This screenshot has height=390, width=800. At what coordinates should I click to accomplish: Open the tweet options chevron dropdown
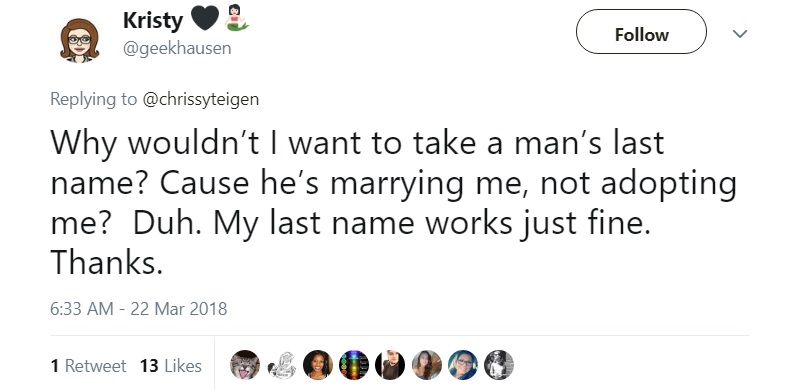click(x=739, y=34)
